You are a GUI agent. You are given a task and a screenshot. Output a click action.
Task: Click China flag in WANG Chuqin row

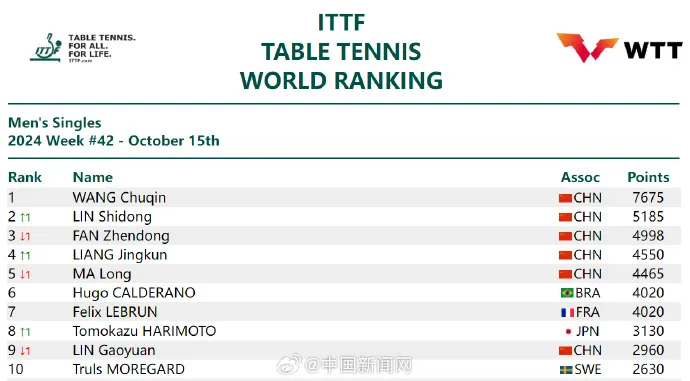point(565,198)
